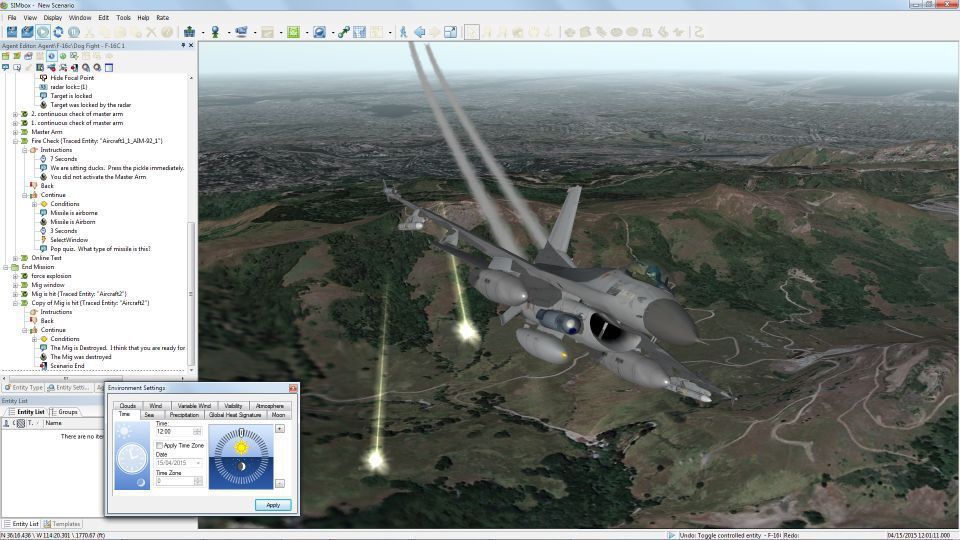Switch to the Precipitation tab

point(184,414)
